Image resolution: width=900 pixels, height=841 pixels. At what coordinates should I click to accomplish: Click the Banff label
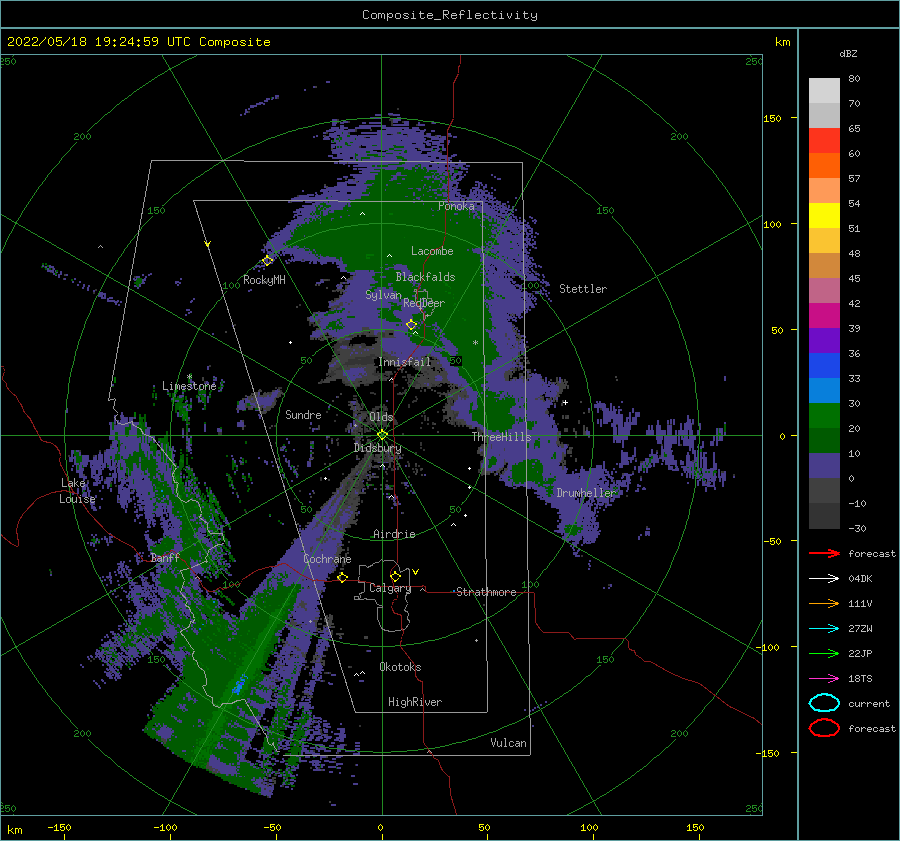[165, 557]
